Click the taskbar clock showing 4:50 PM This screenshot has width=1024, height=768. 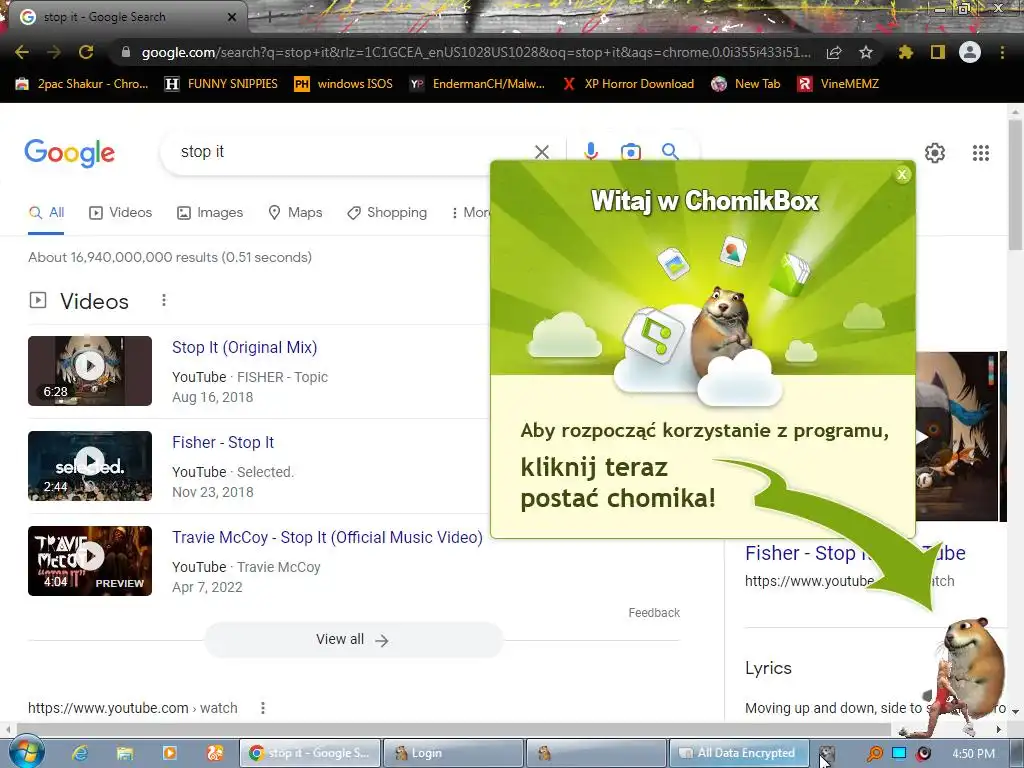(x=973, y=754)
